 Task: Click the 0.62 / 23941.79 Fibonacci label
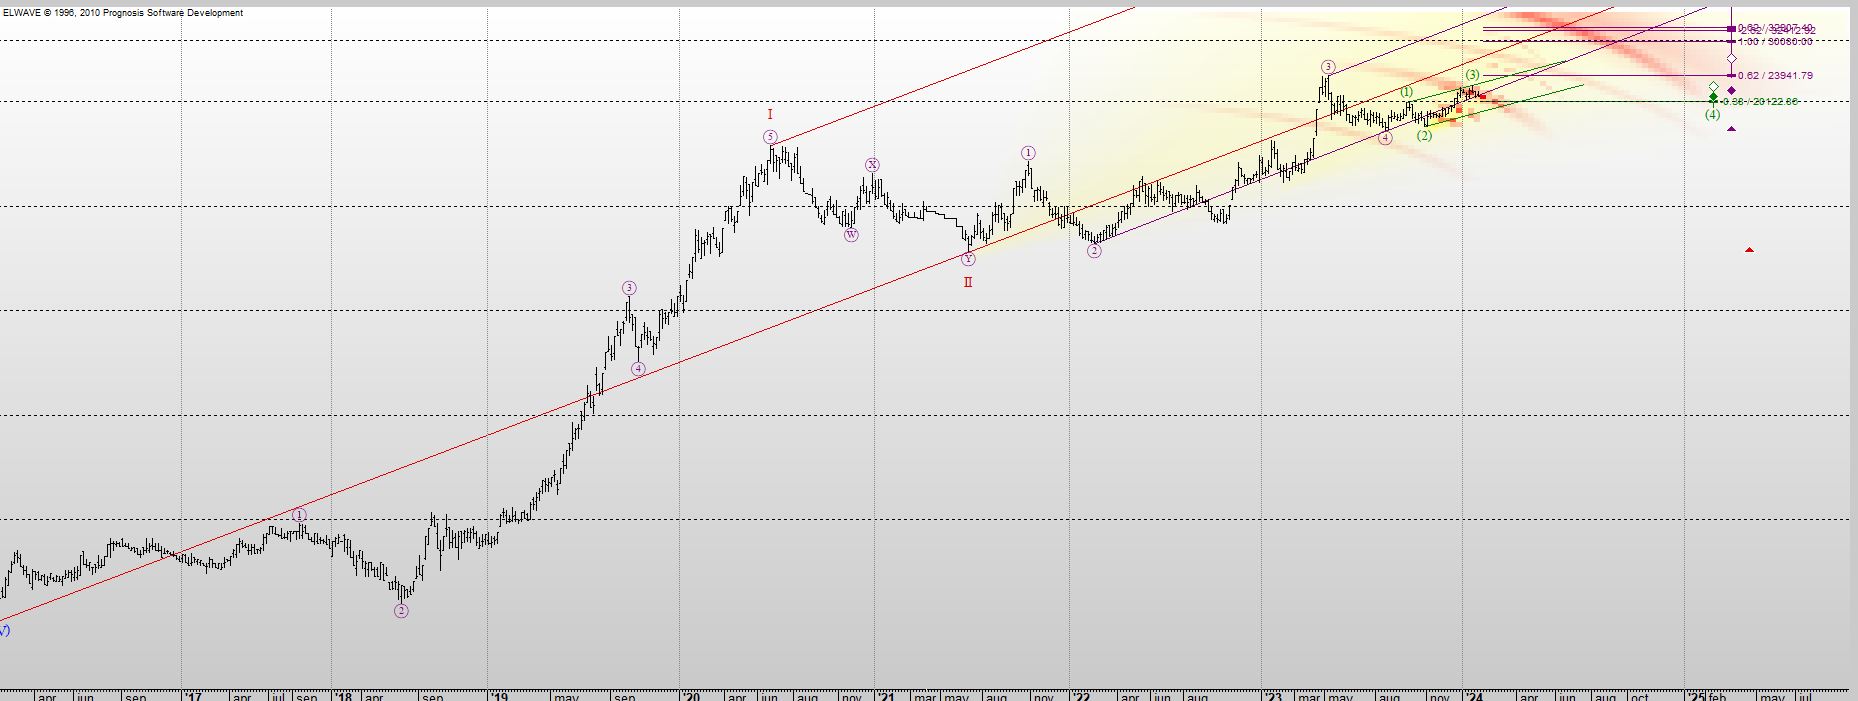[1775, 75]
